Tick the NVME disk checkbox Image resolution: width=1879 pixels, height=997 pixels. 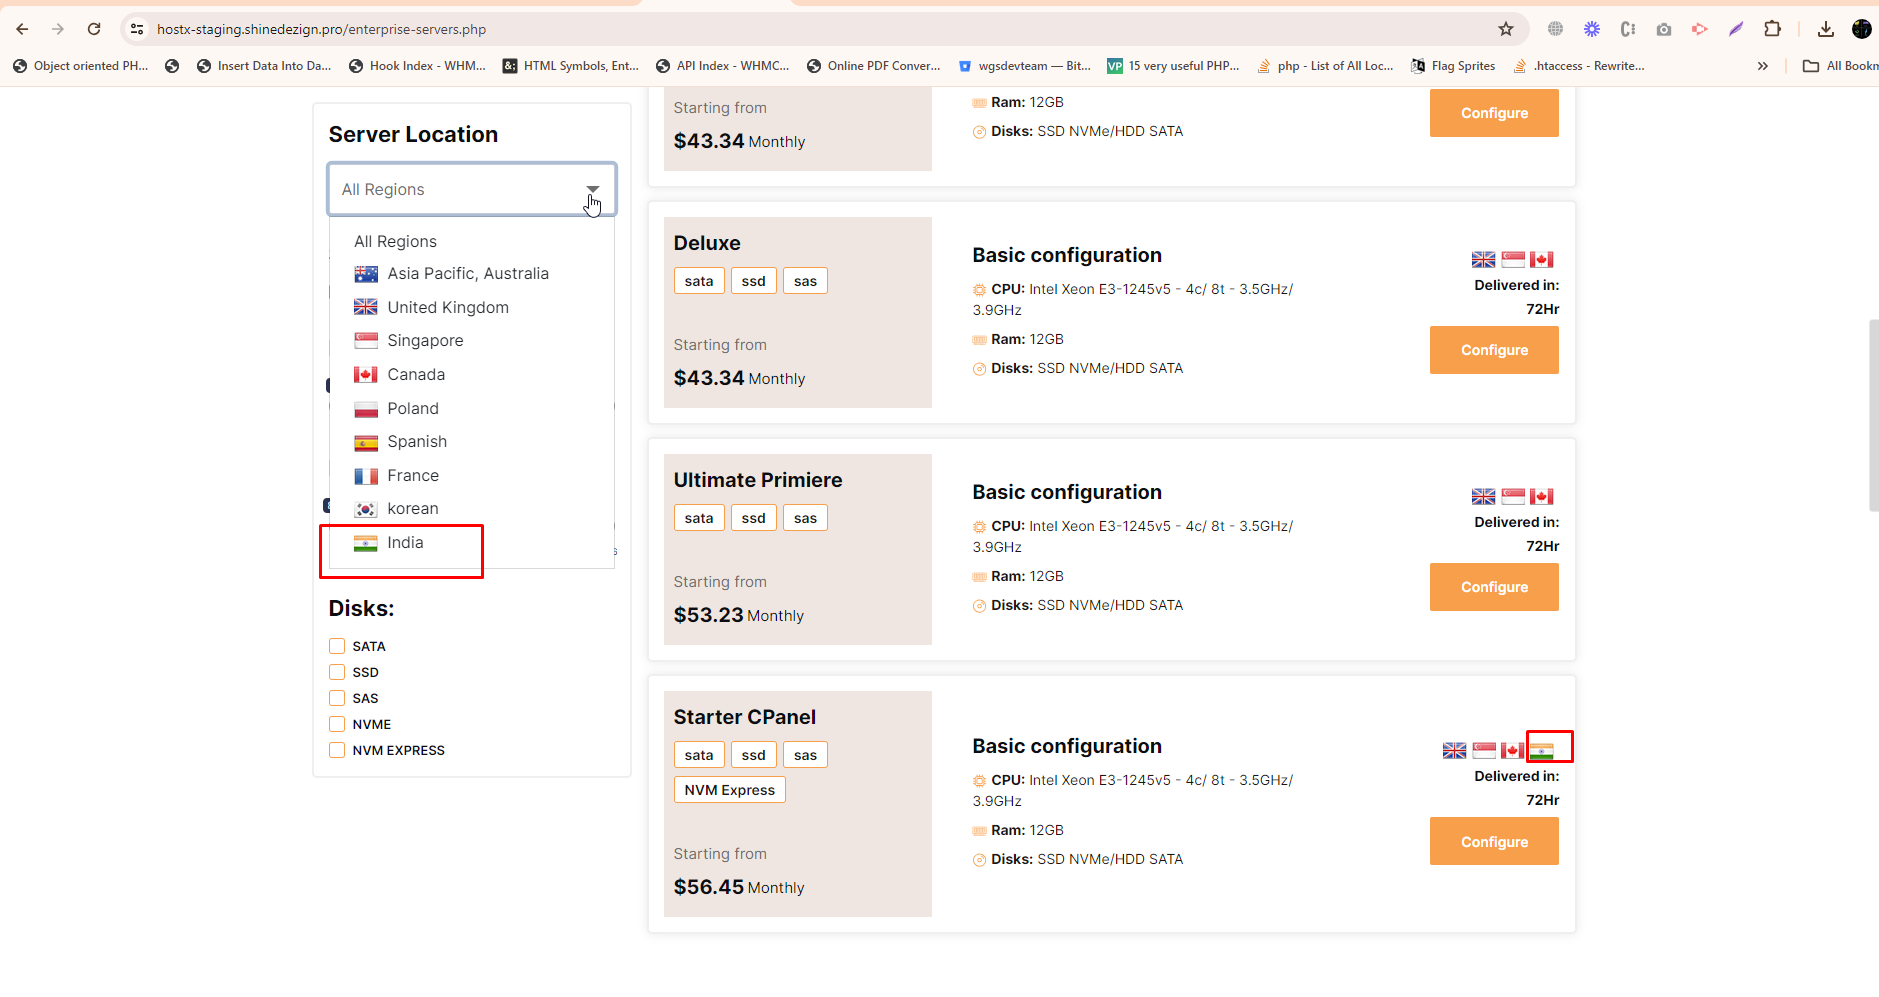[337, 724]
